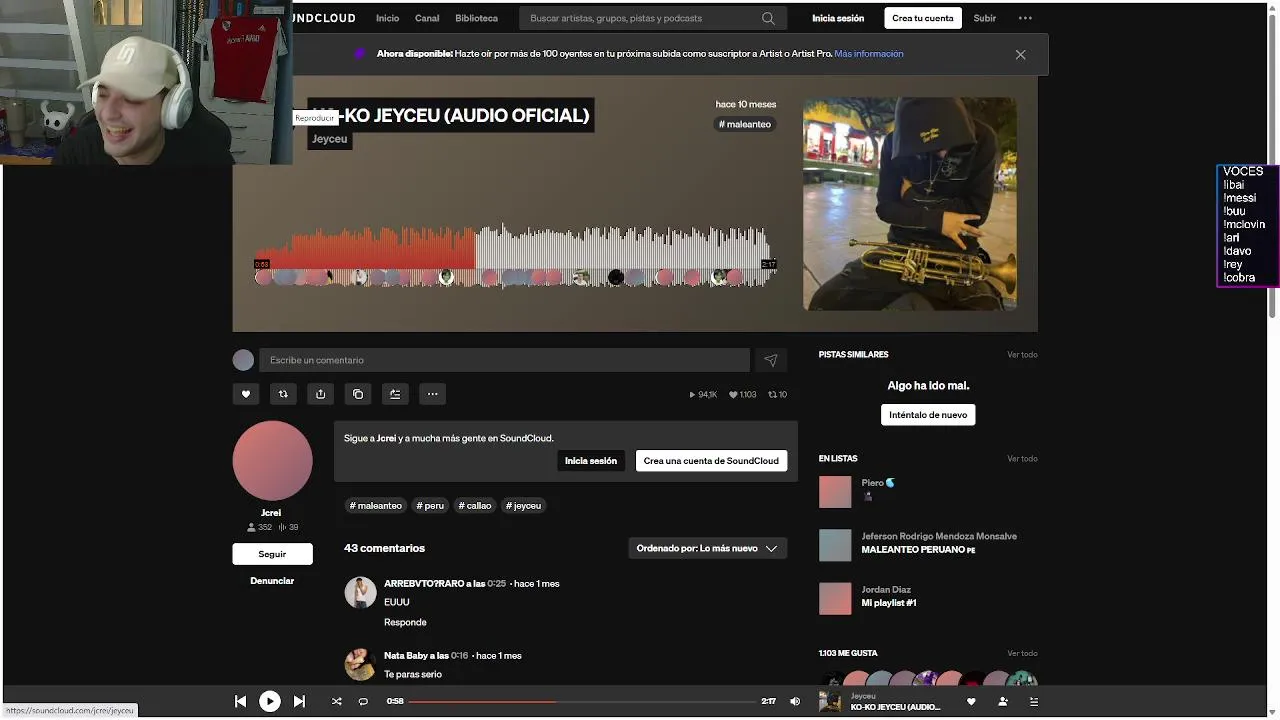This screenshot has width=1280, height=720.
Task: Open the Canal tab in navigation
Action: [x=427, y=18]
